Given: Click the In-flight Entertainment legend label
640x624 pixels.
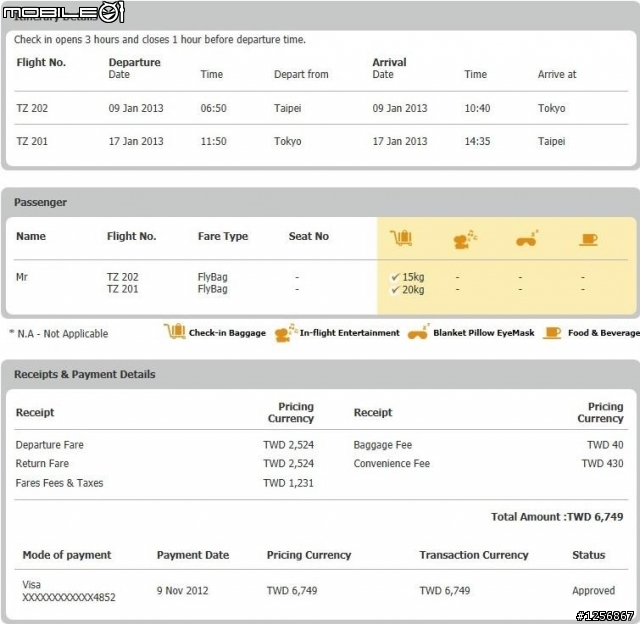Looking at the screenshot, I should click(x=349, y=333).
